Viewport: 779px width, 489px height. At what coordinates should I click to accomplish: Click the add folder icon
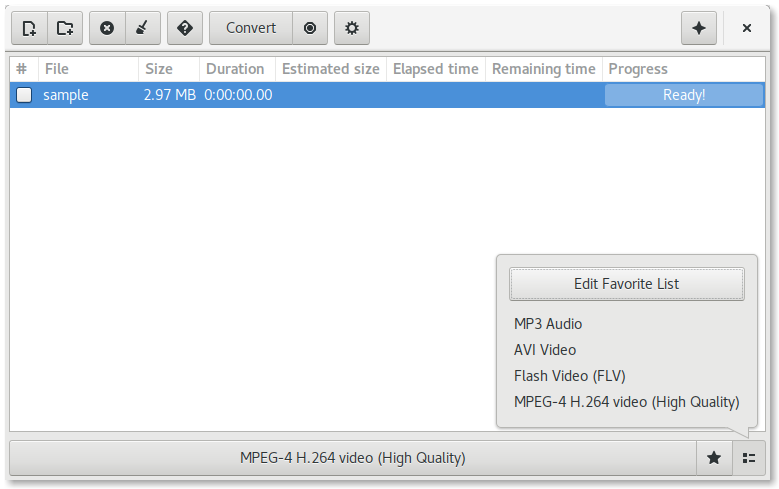pos(65,28)
